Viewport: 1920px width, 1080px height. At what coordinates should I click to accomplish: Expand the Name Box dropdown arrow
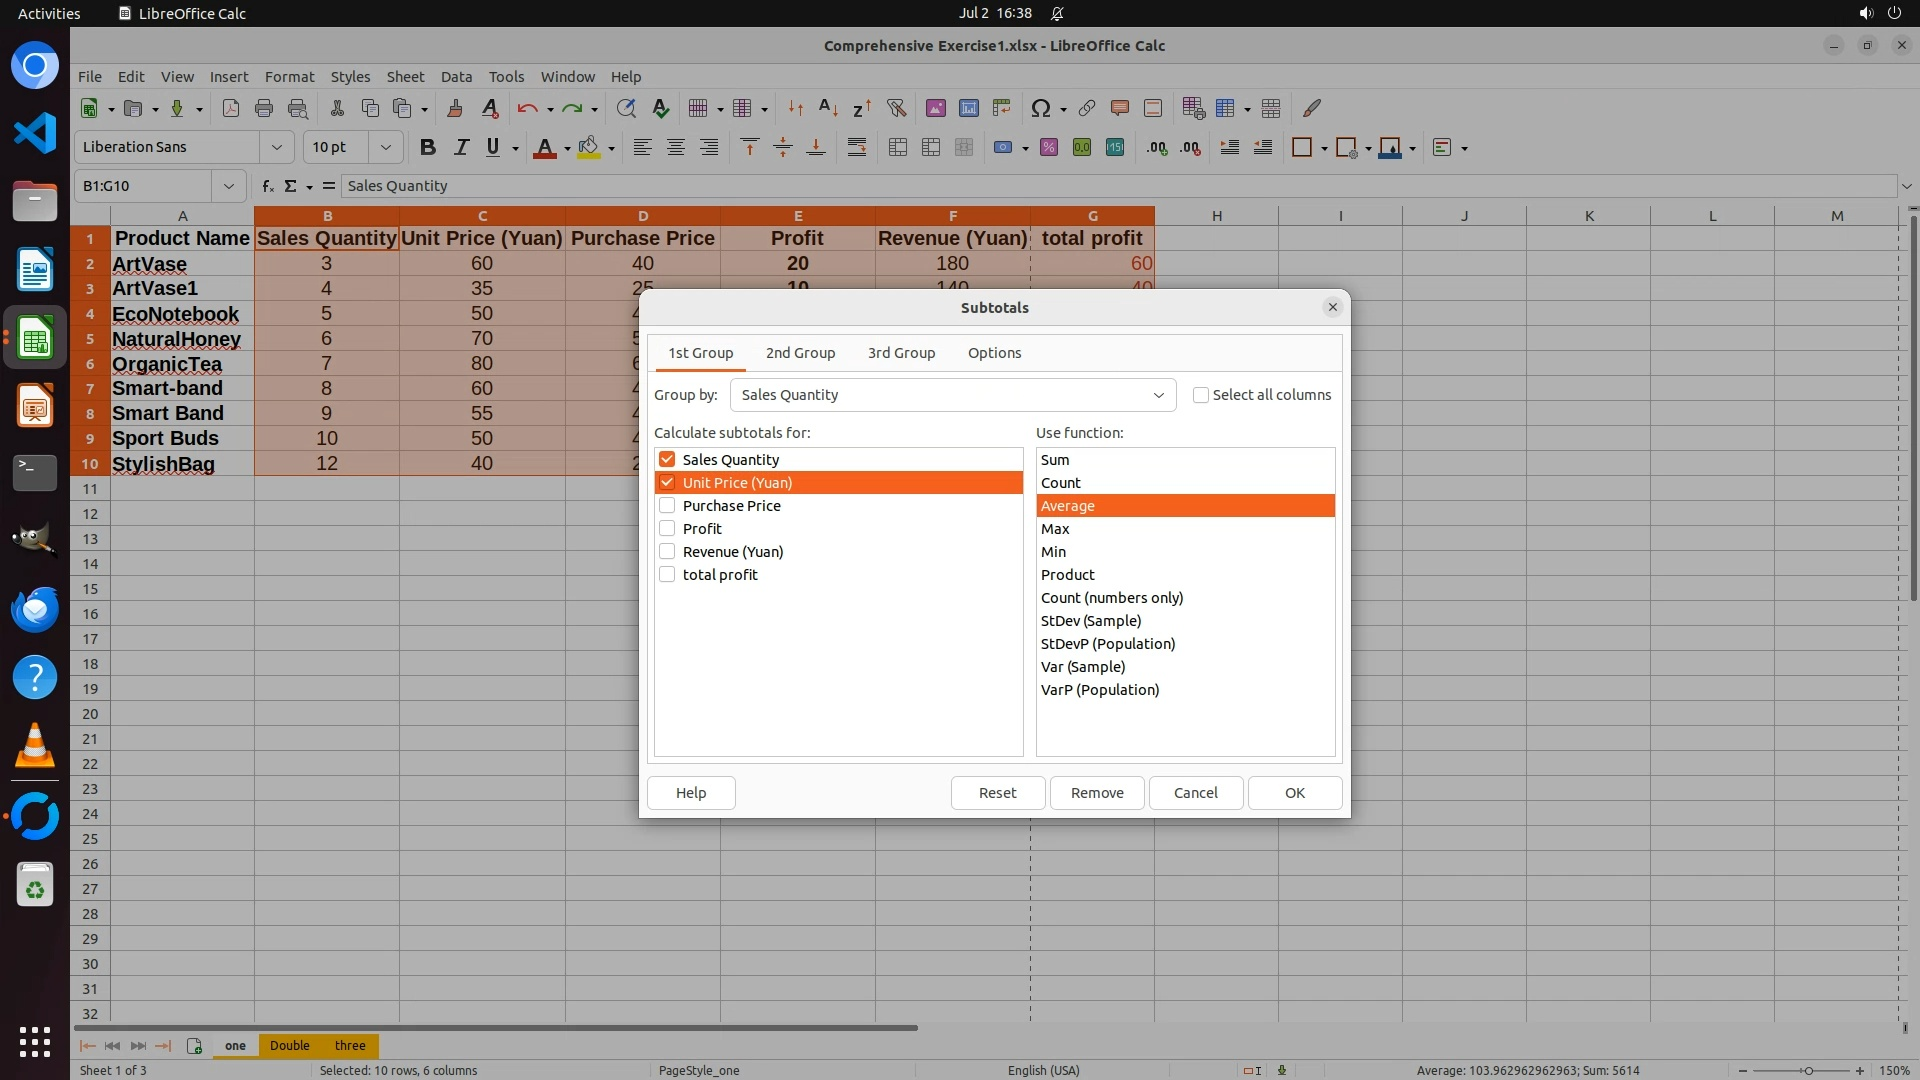point(229,186)
